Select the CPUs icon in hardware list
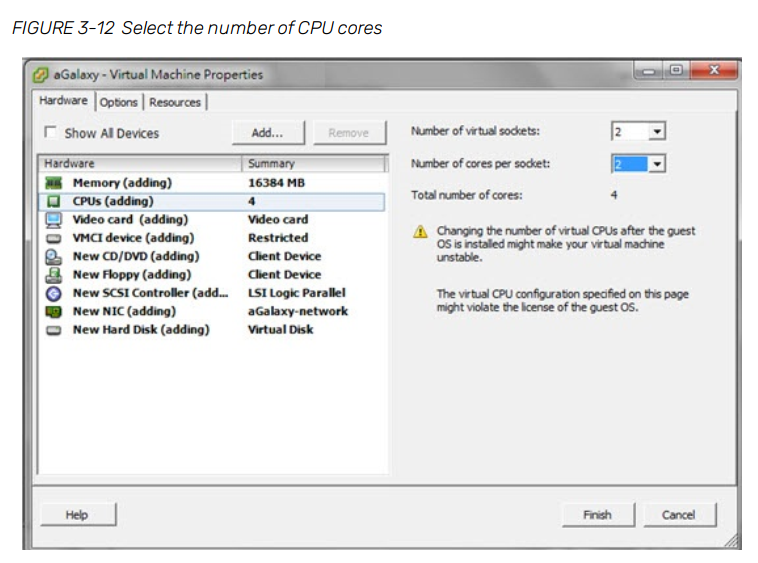This screenshot has width=758, height=563. 54,201
